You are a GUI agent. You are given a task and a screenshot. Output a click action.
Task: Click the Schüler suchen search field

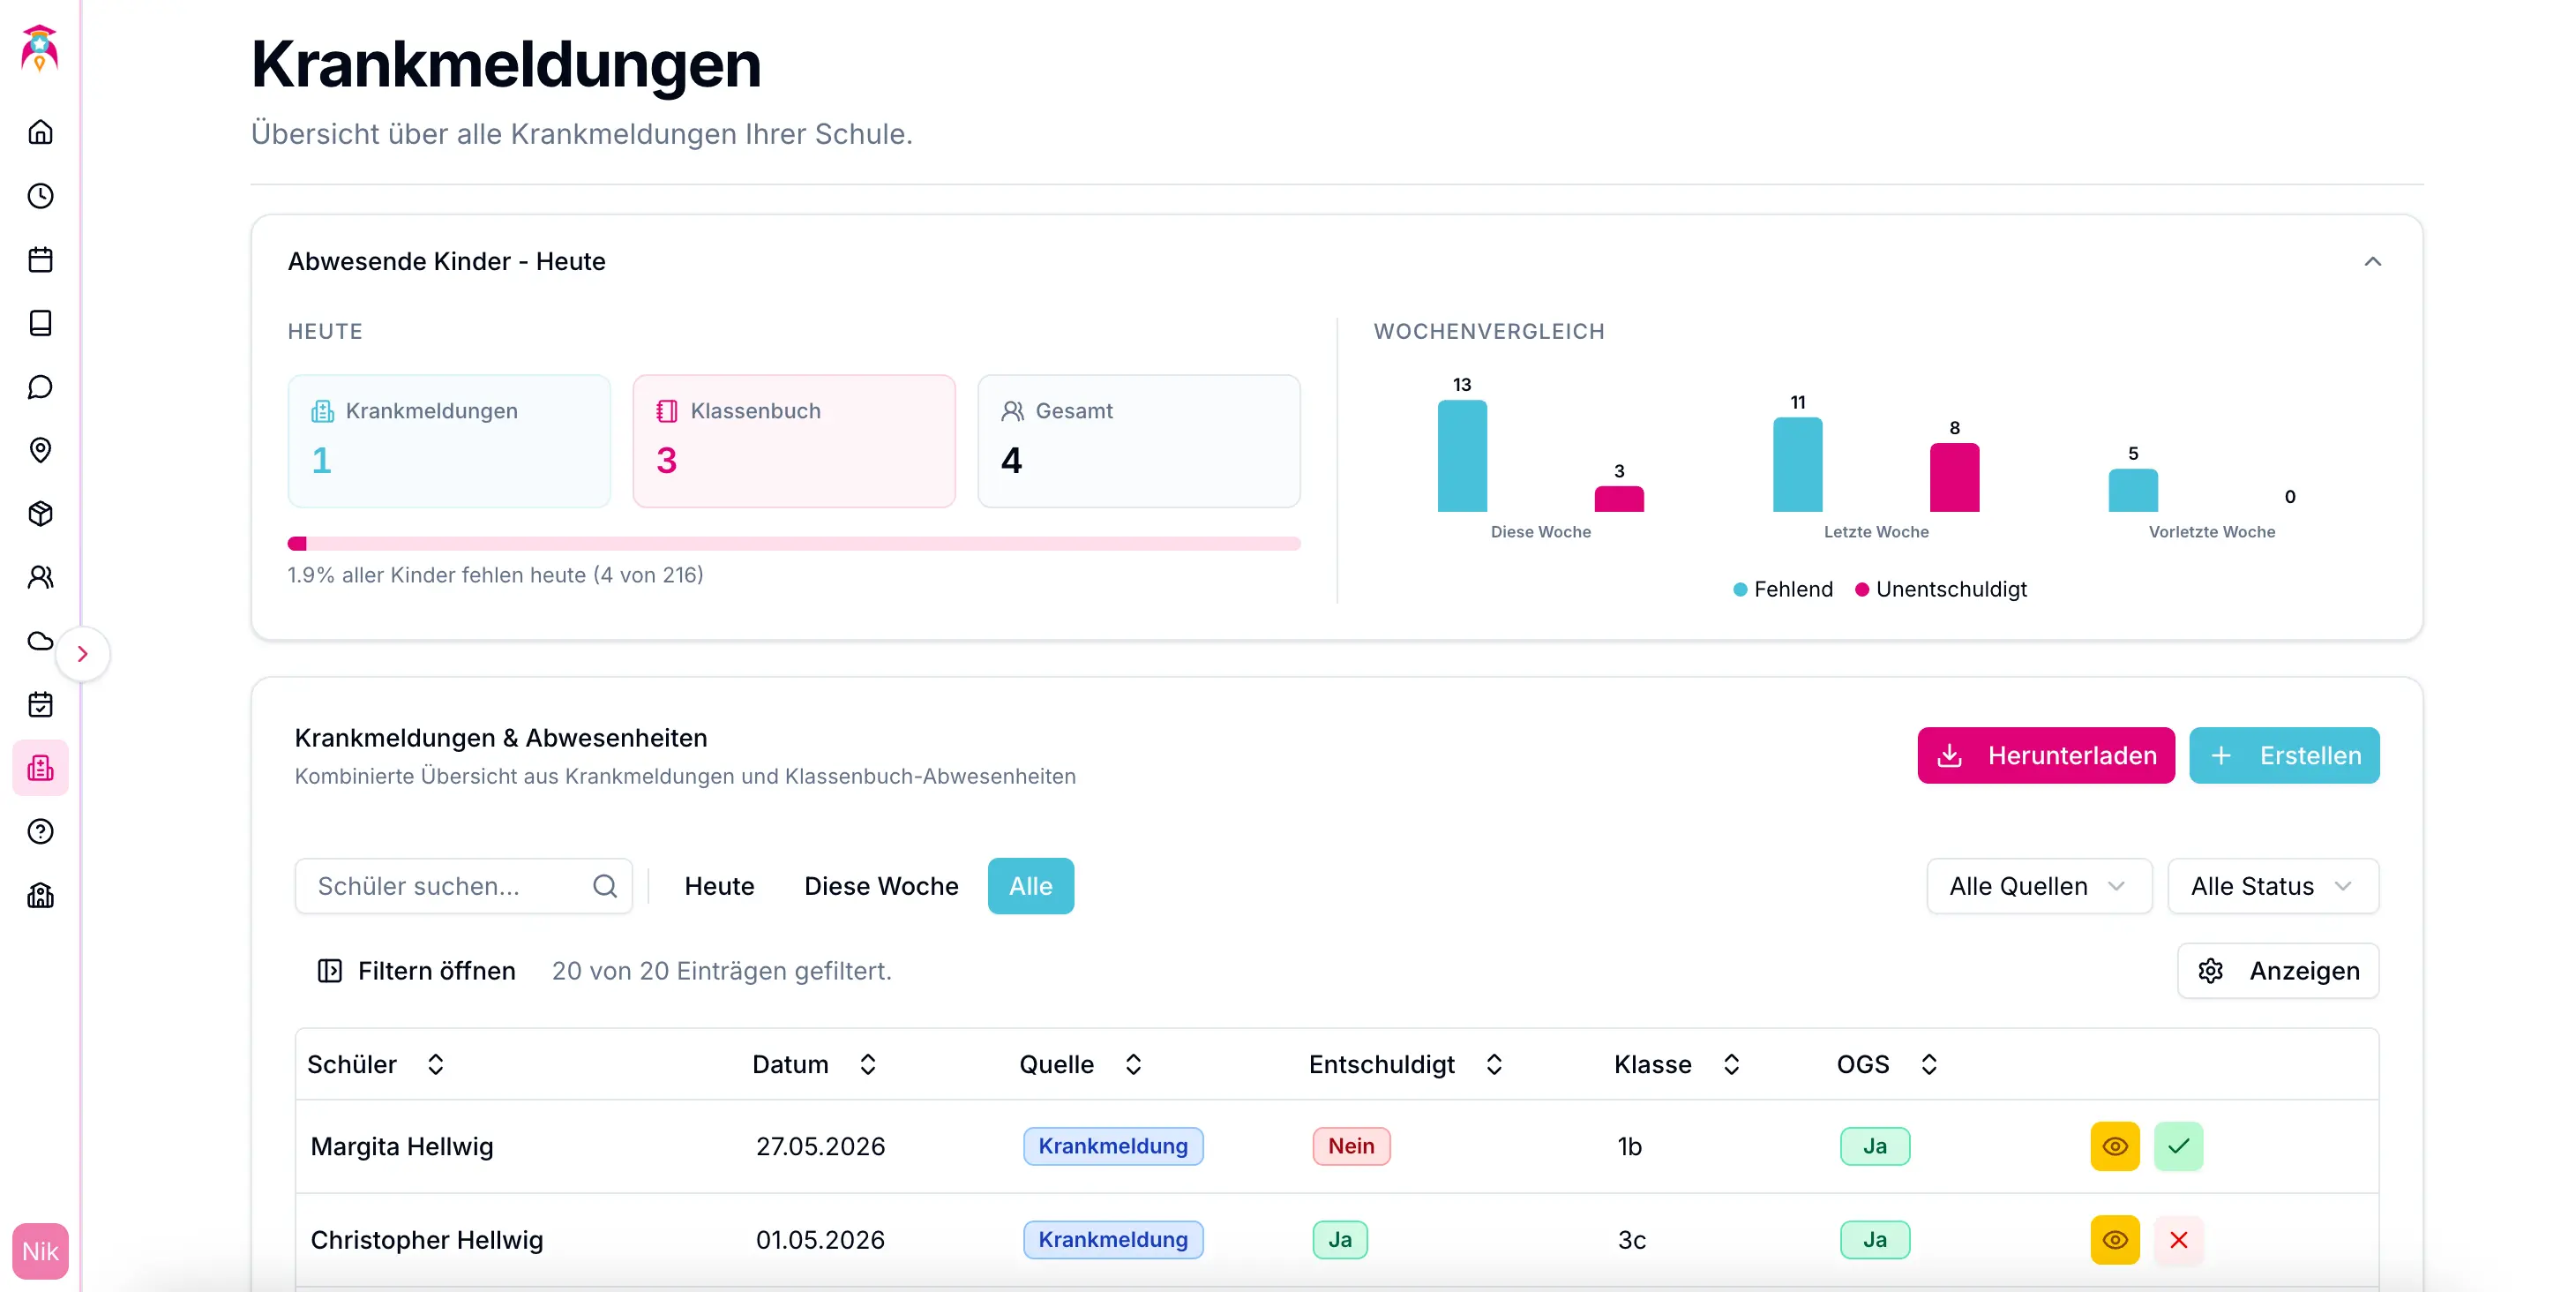(450, 886)
